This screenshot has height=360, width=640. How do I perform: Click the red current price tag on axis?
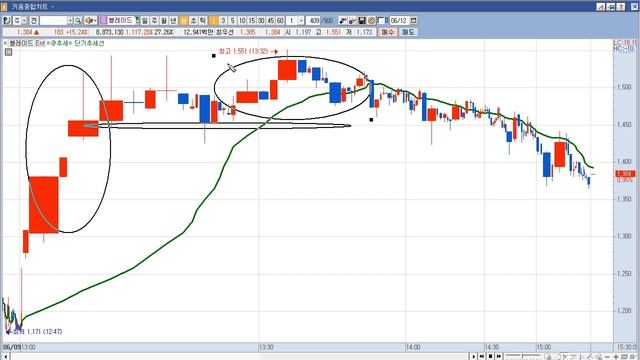[625, 173]
